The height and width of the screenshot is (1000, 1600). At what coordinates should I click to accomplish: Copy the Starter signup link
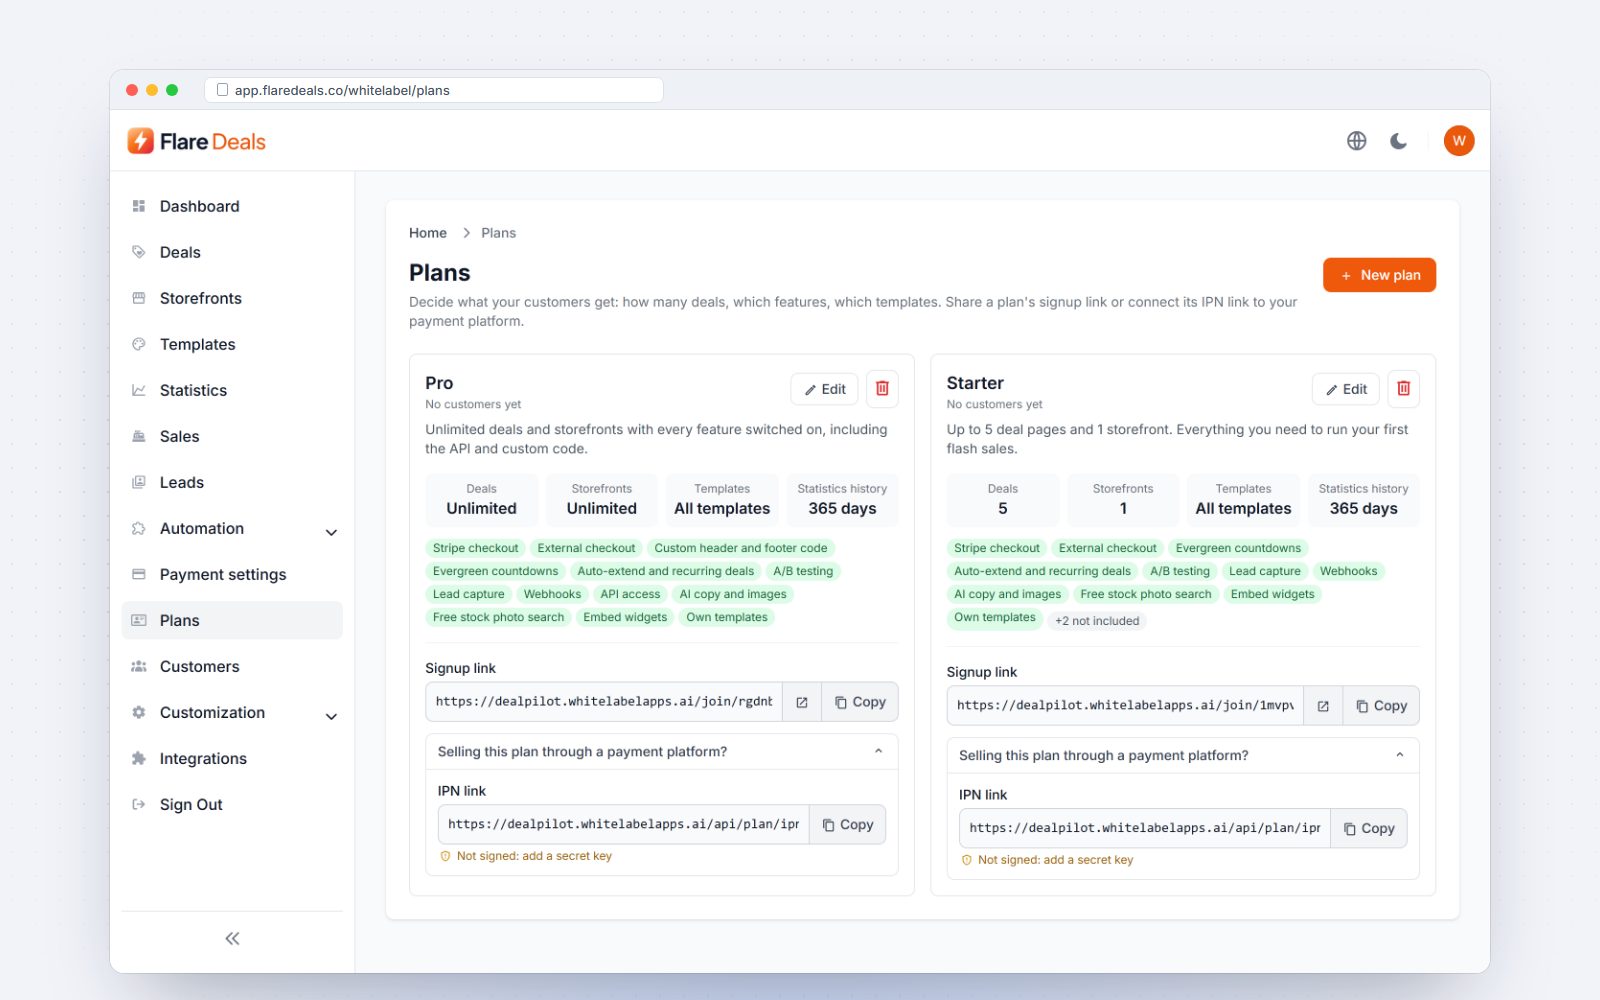(x=1381, y=706)
